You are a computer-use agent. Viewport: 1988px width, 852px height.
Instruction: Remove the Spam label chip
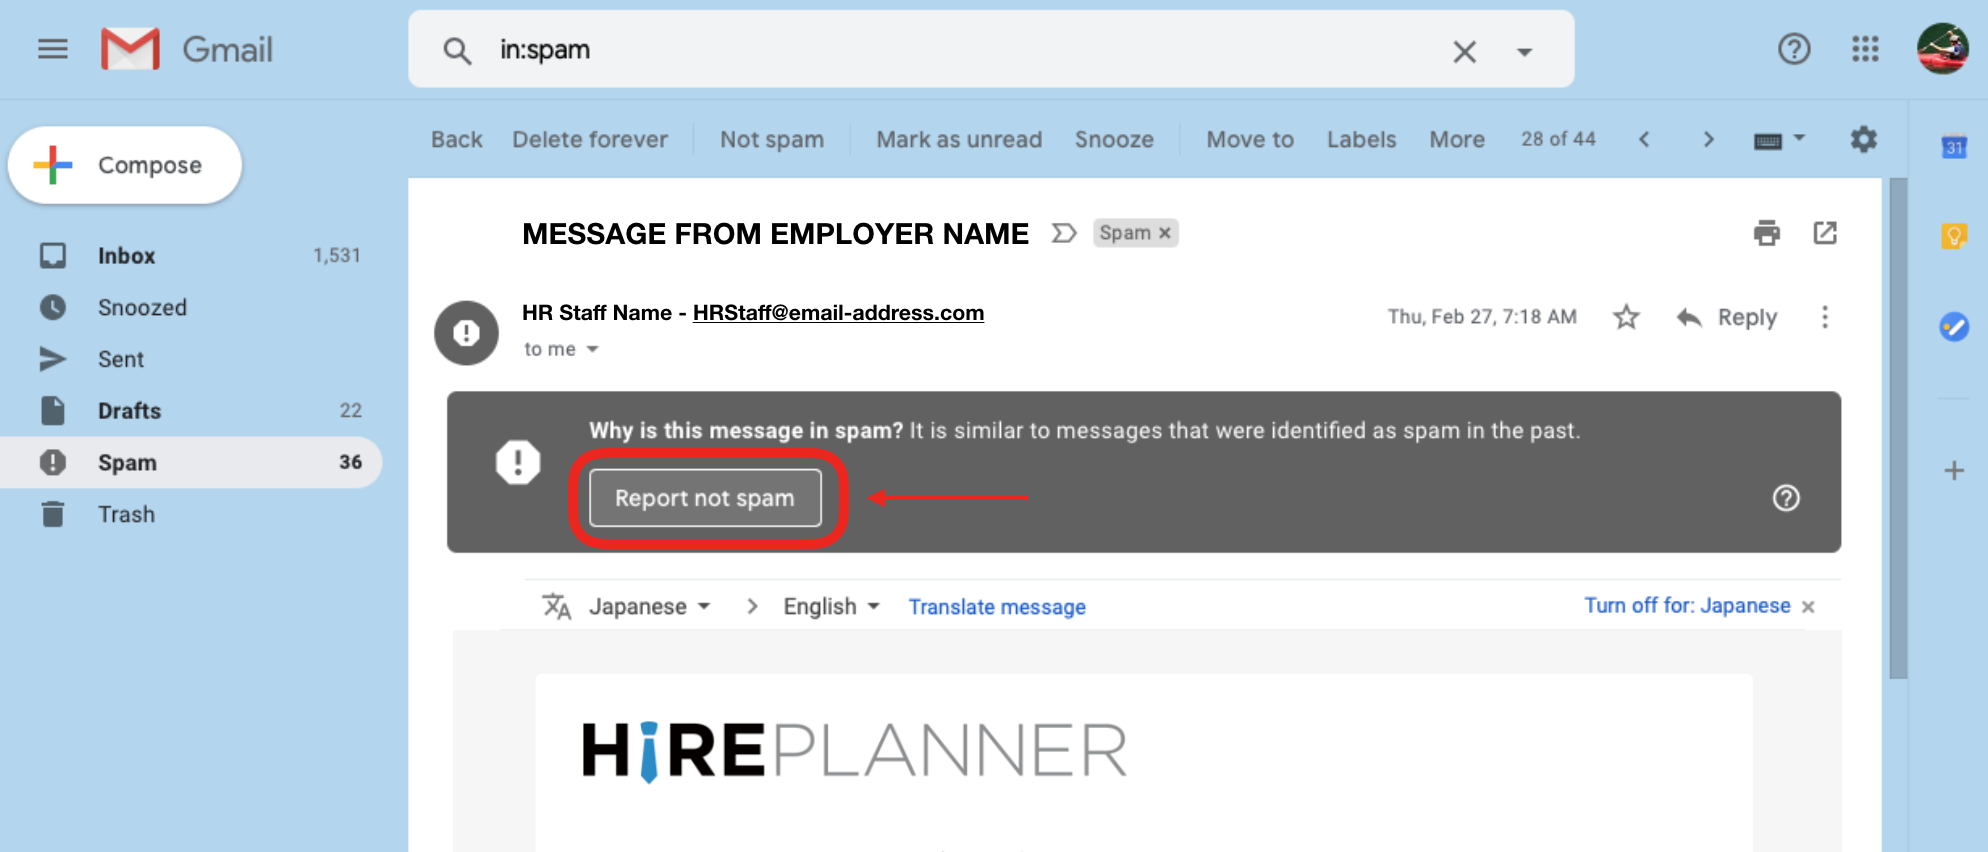1164,233
